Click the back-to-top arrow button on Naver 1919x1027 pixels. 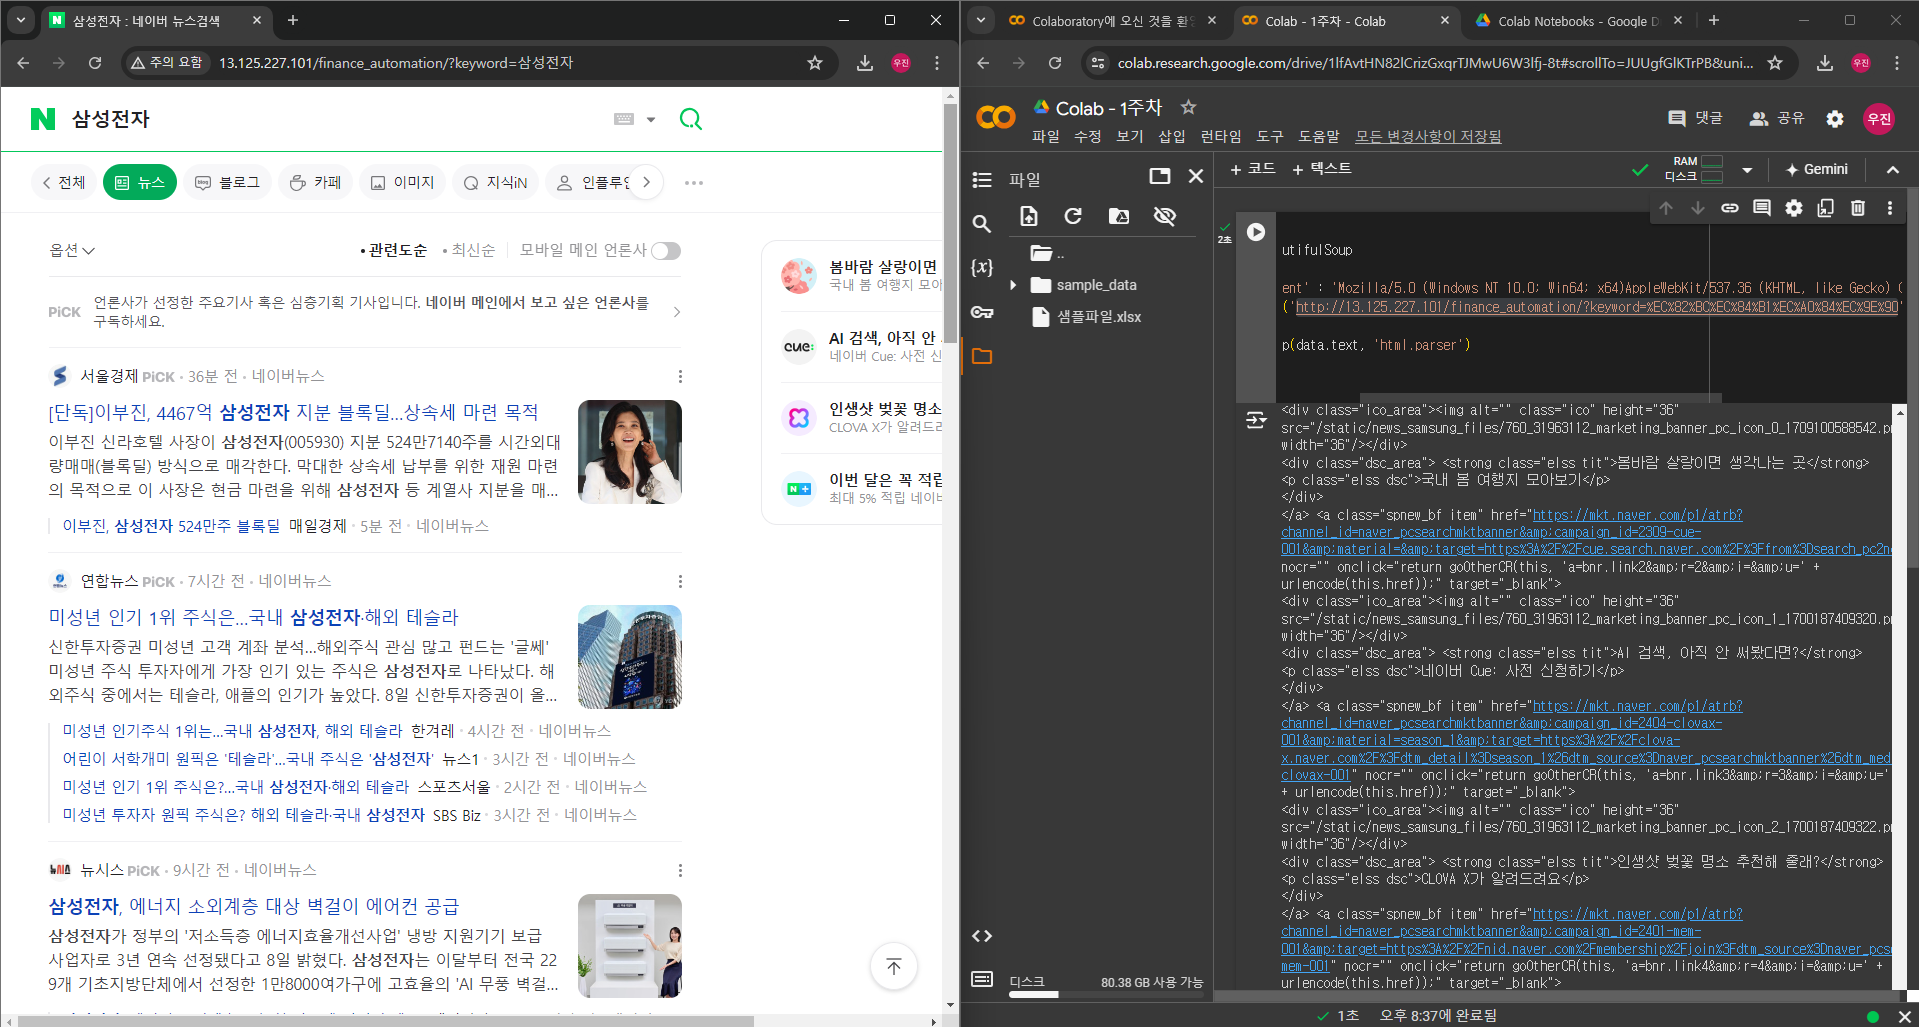(893, 966)
